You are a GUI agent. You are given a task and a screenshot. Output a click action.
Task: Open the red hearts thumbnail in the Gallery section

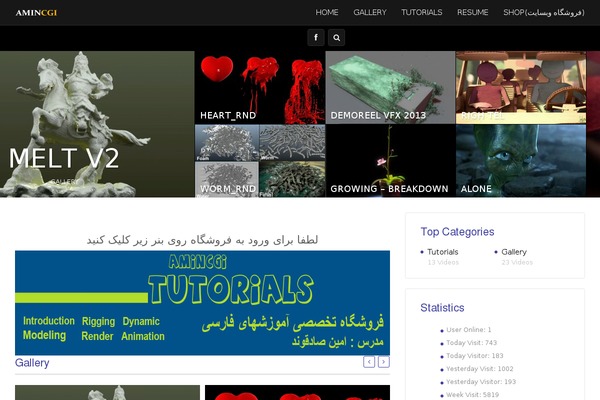point(297,393)
